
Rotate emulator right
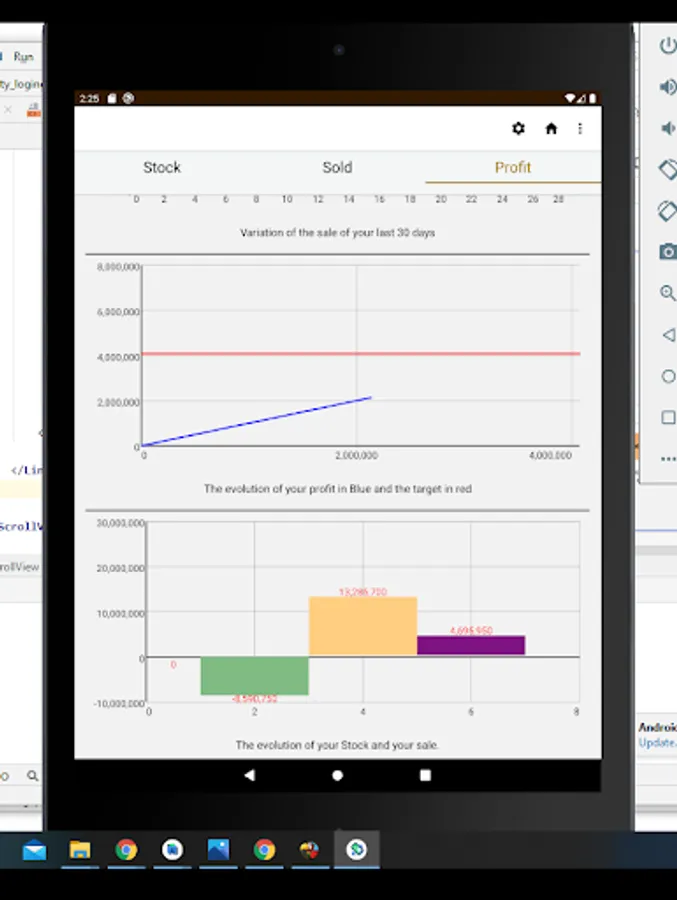pos(668,211)
